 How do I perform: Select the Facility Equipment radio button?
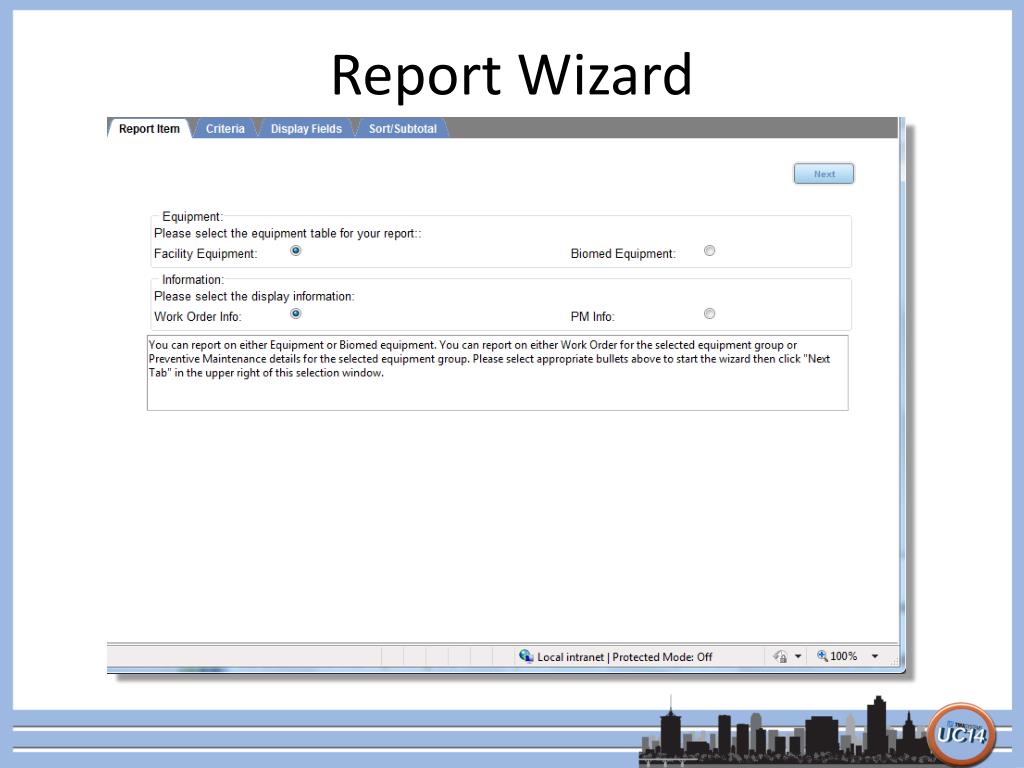296,251
